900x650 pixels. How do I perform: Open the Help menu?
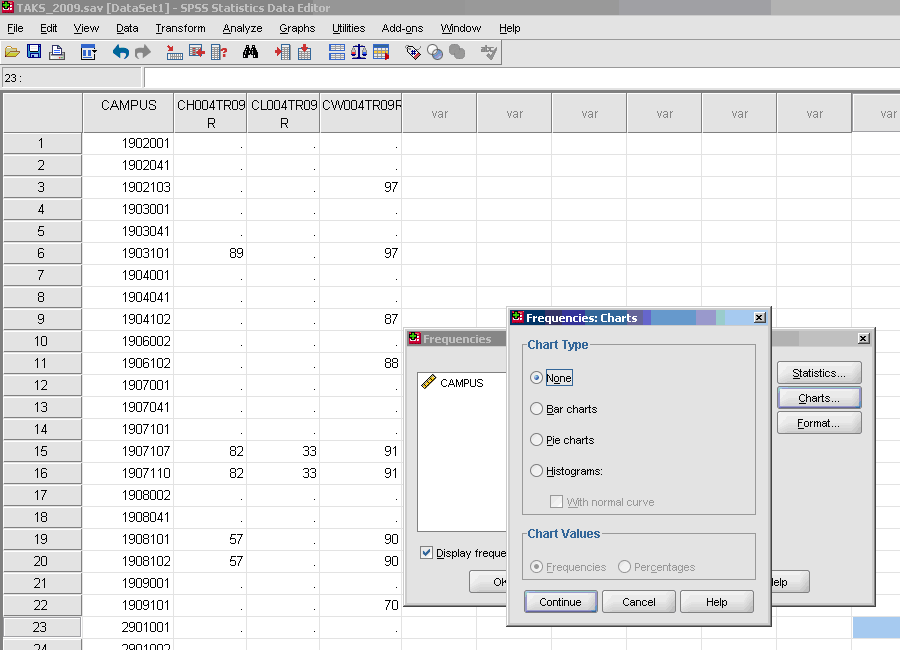tap(509, 28)
